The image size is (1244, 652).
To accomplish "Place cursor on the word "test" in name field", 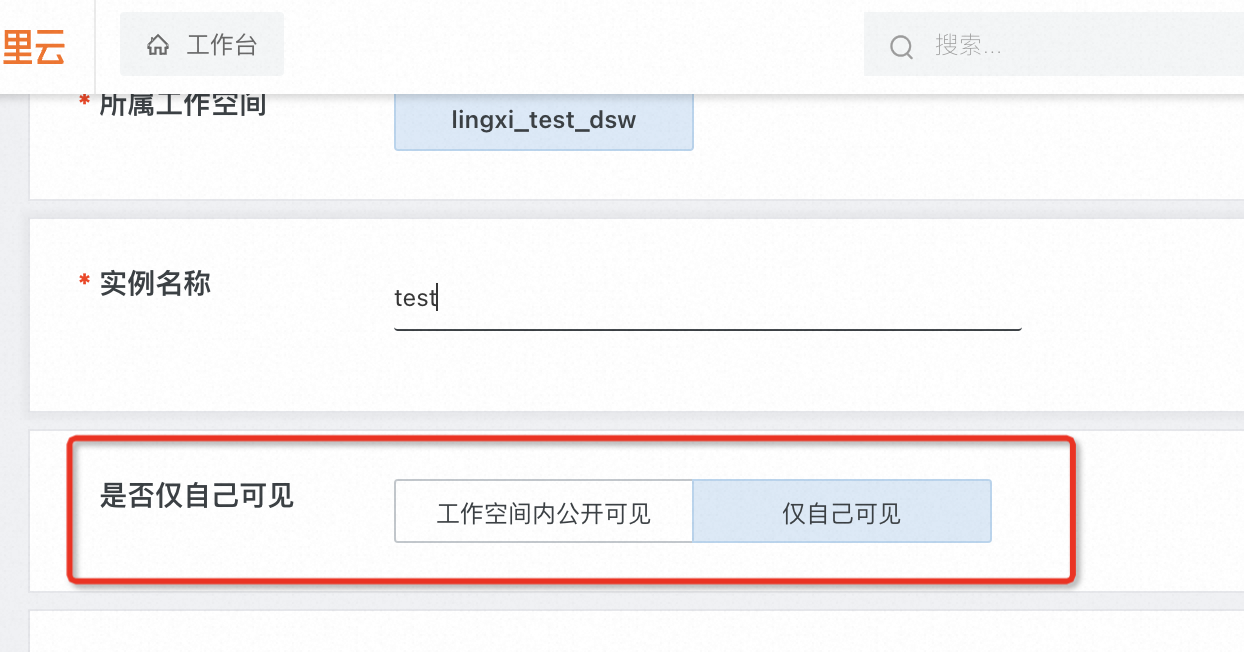I will (415, 298).
